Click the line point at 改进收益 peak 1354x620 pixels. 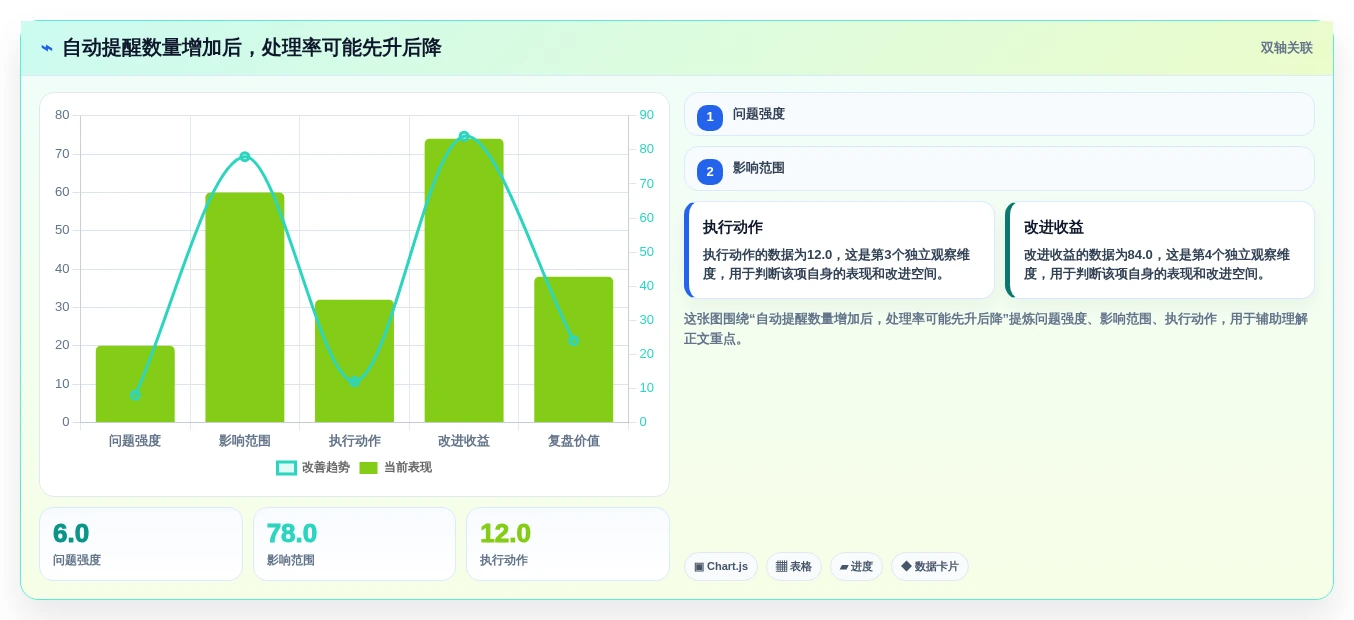[464, 136]
